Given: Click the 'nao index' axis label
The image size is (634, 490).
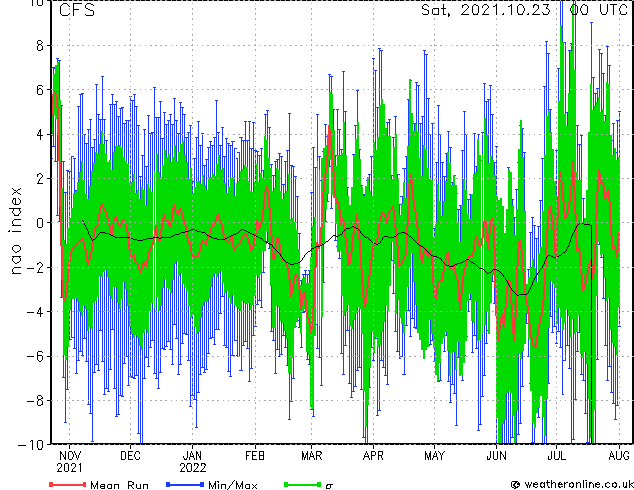Looking at the screenshot, I should pyautogui.click(x=15, y=231).
